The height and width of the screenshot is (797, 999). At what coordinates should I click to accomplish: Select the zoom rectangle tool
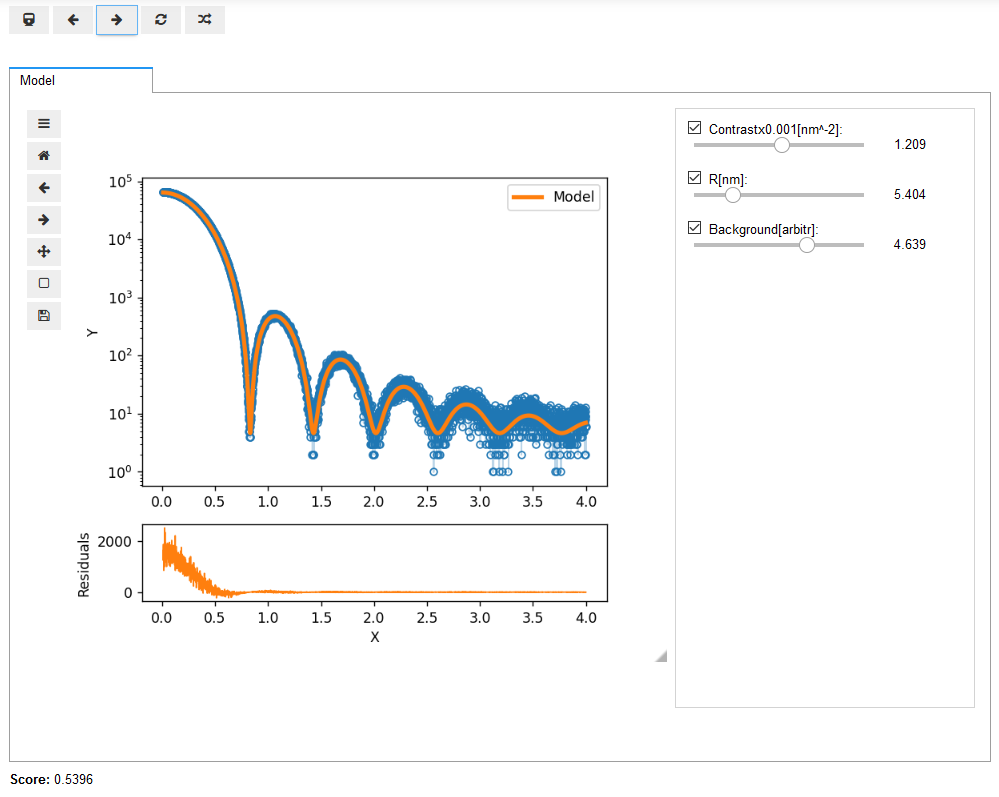[x=44, y=284]
